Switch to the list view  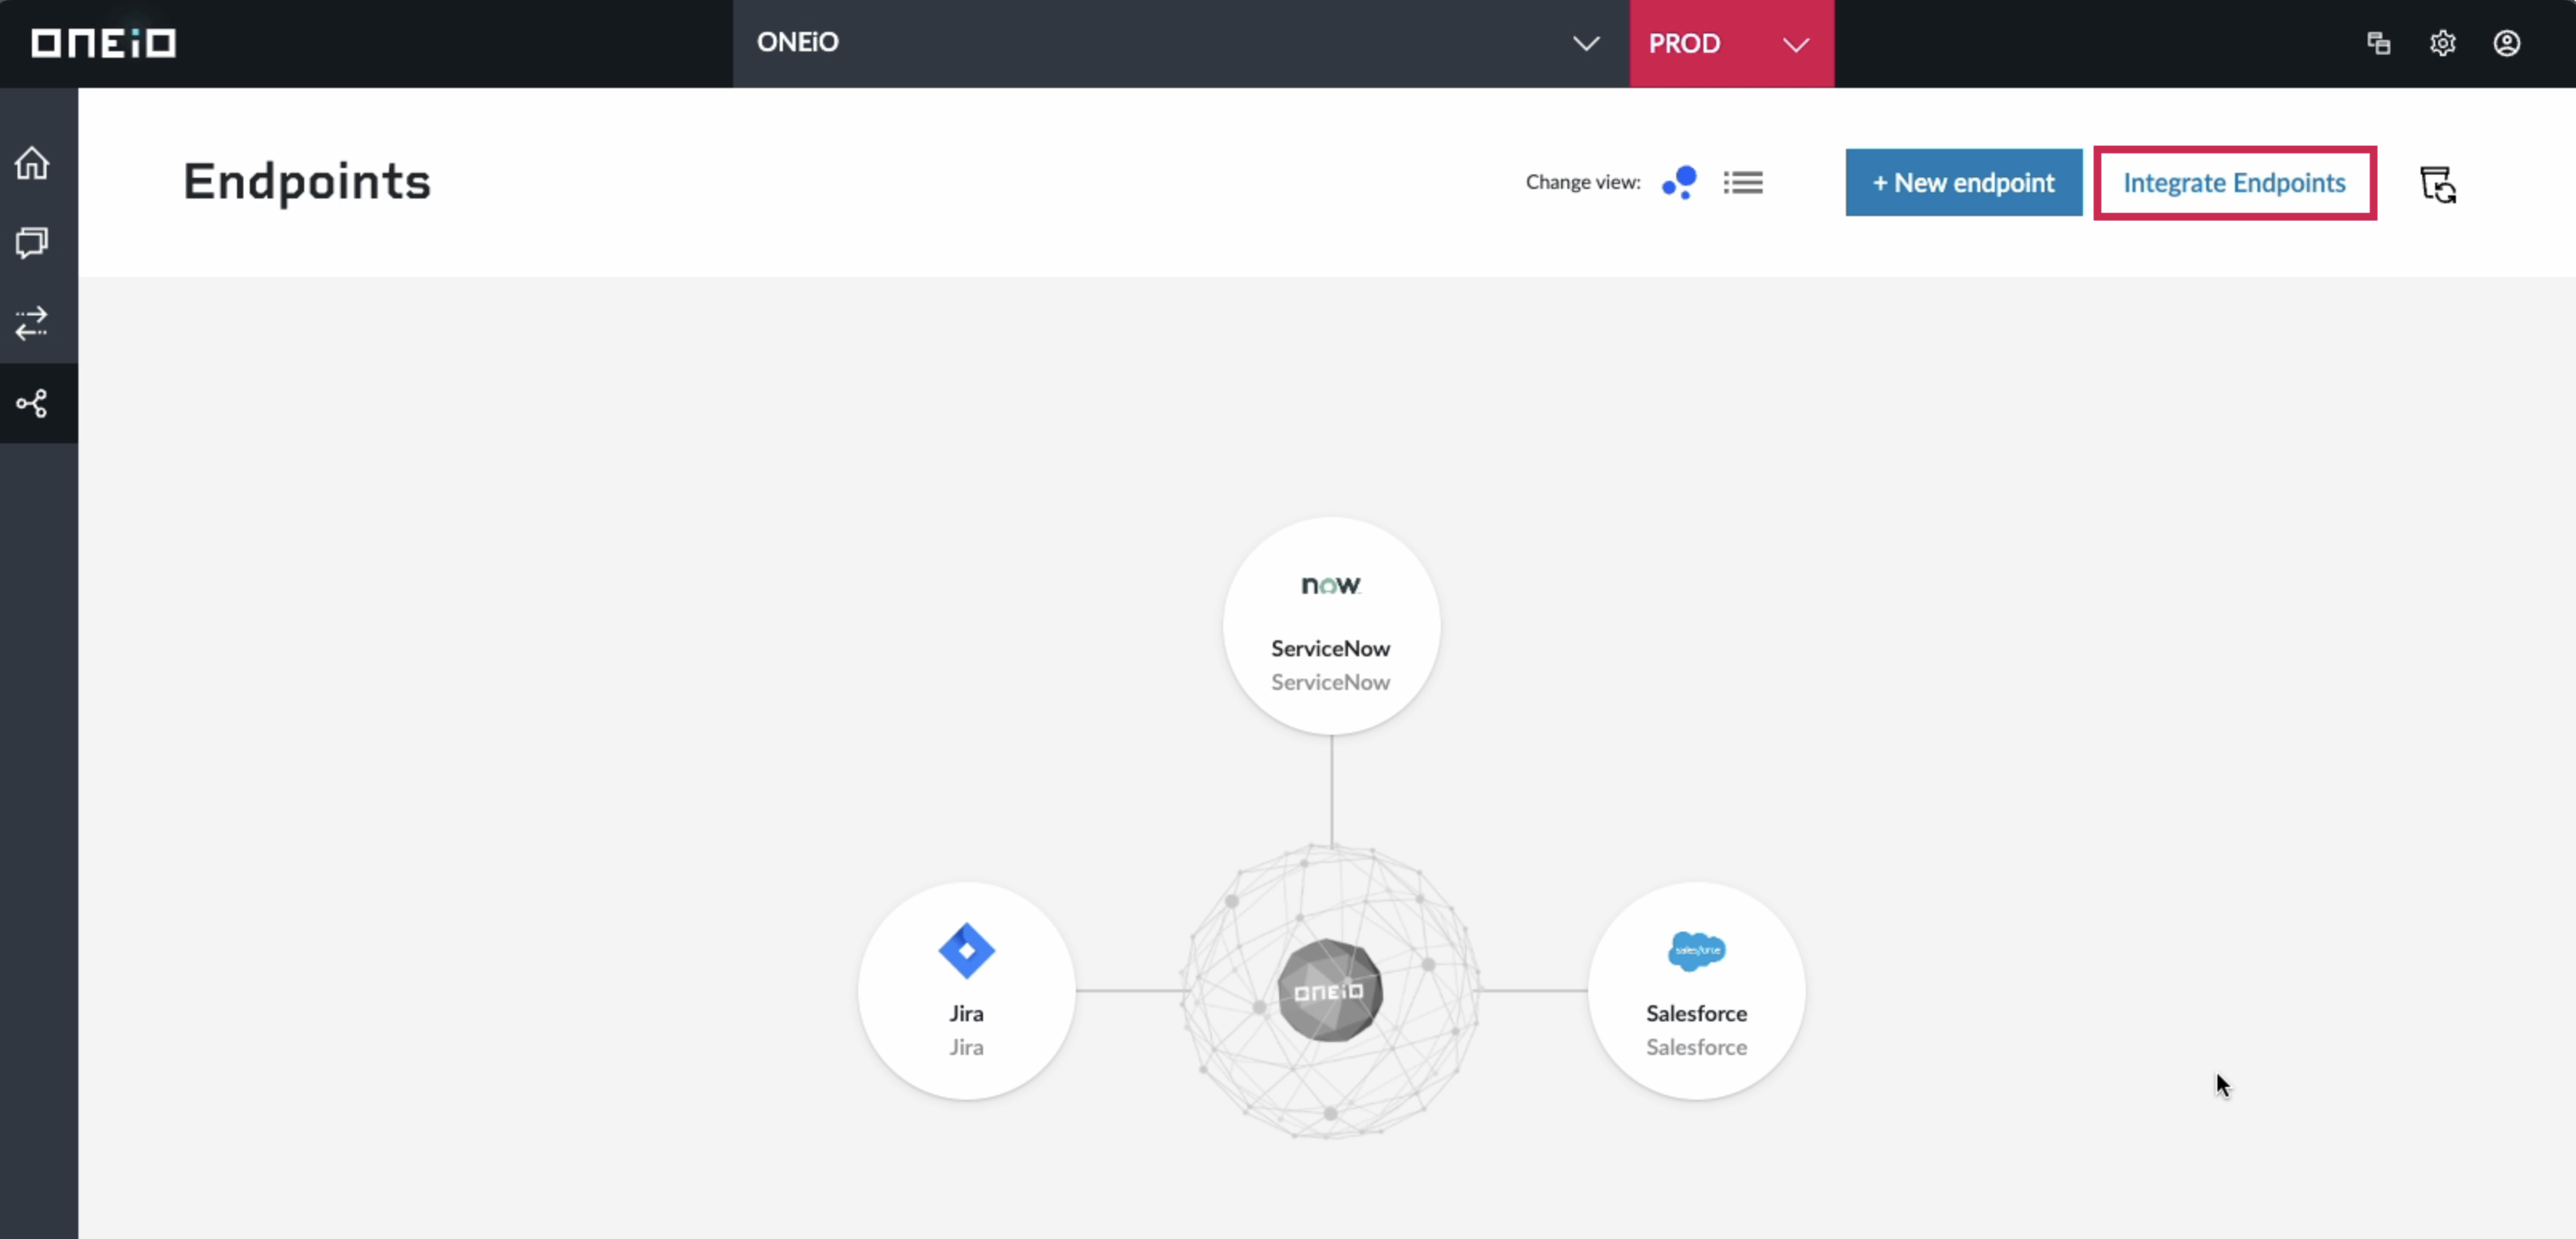1743,182
